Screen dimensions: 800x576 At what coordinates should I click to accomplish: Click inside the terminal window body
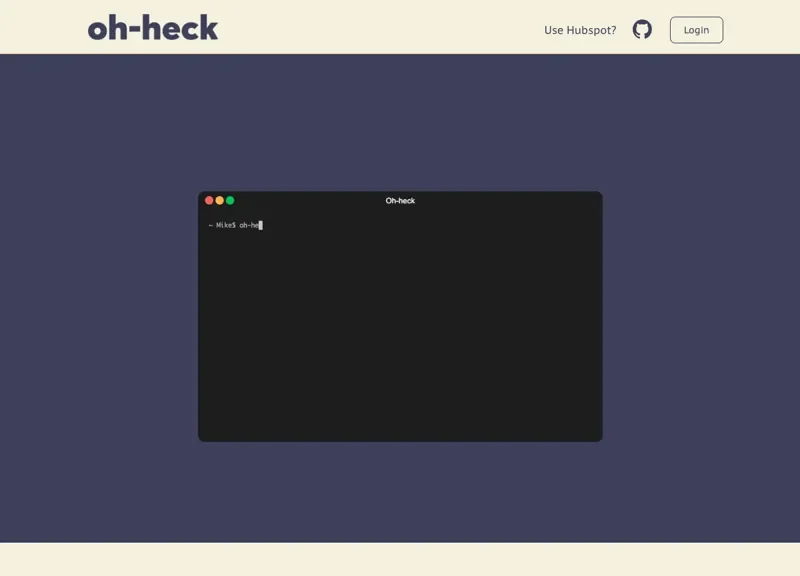click(x=400, y=330)
